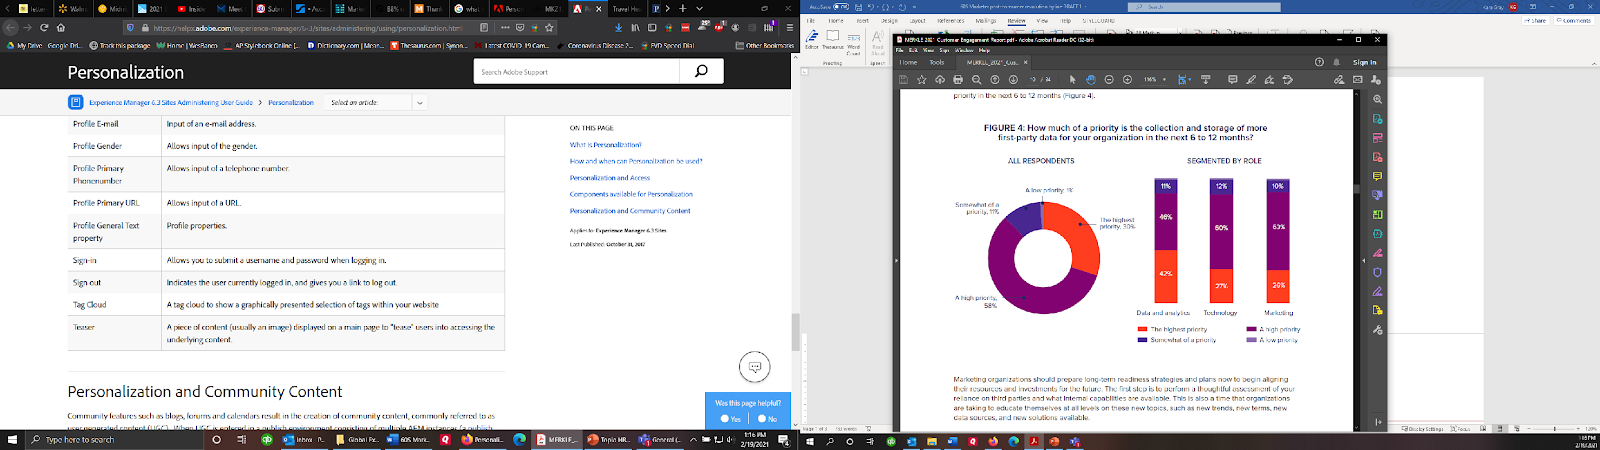Choose the Acrobat hand pan tool
Image resolution: width=1600 pixels, height=450 pixels.
[1091, 79]
